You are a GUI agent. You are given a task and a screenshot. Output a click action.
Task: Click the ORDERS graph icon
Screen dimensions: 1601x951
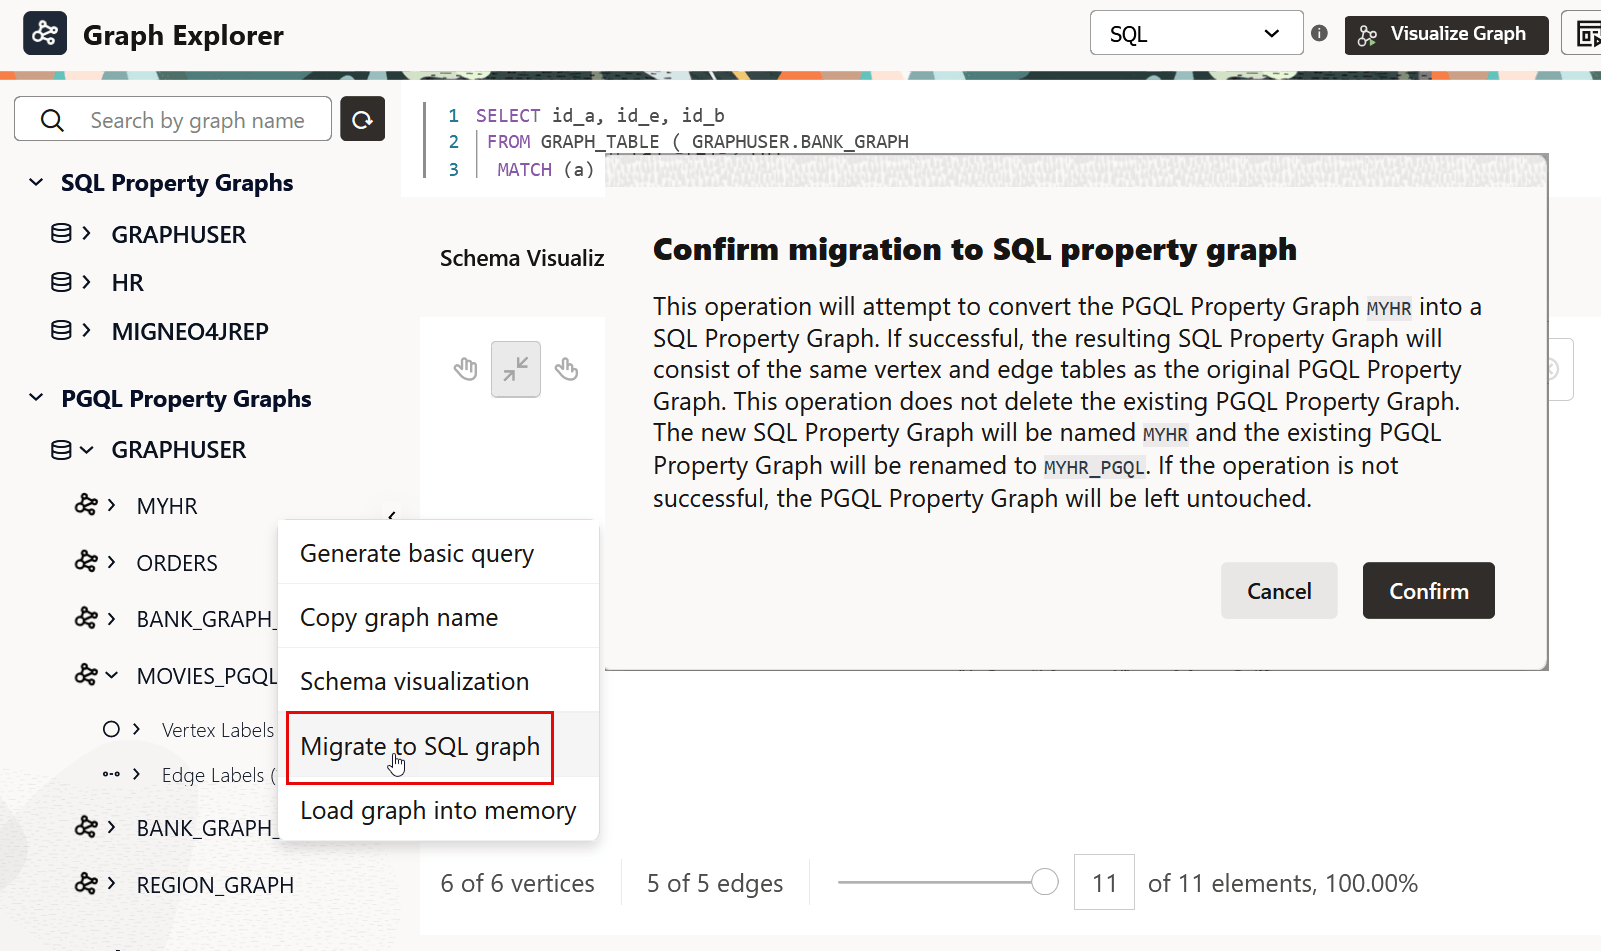[86, 561]
